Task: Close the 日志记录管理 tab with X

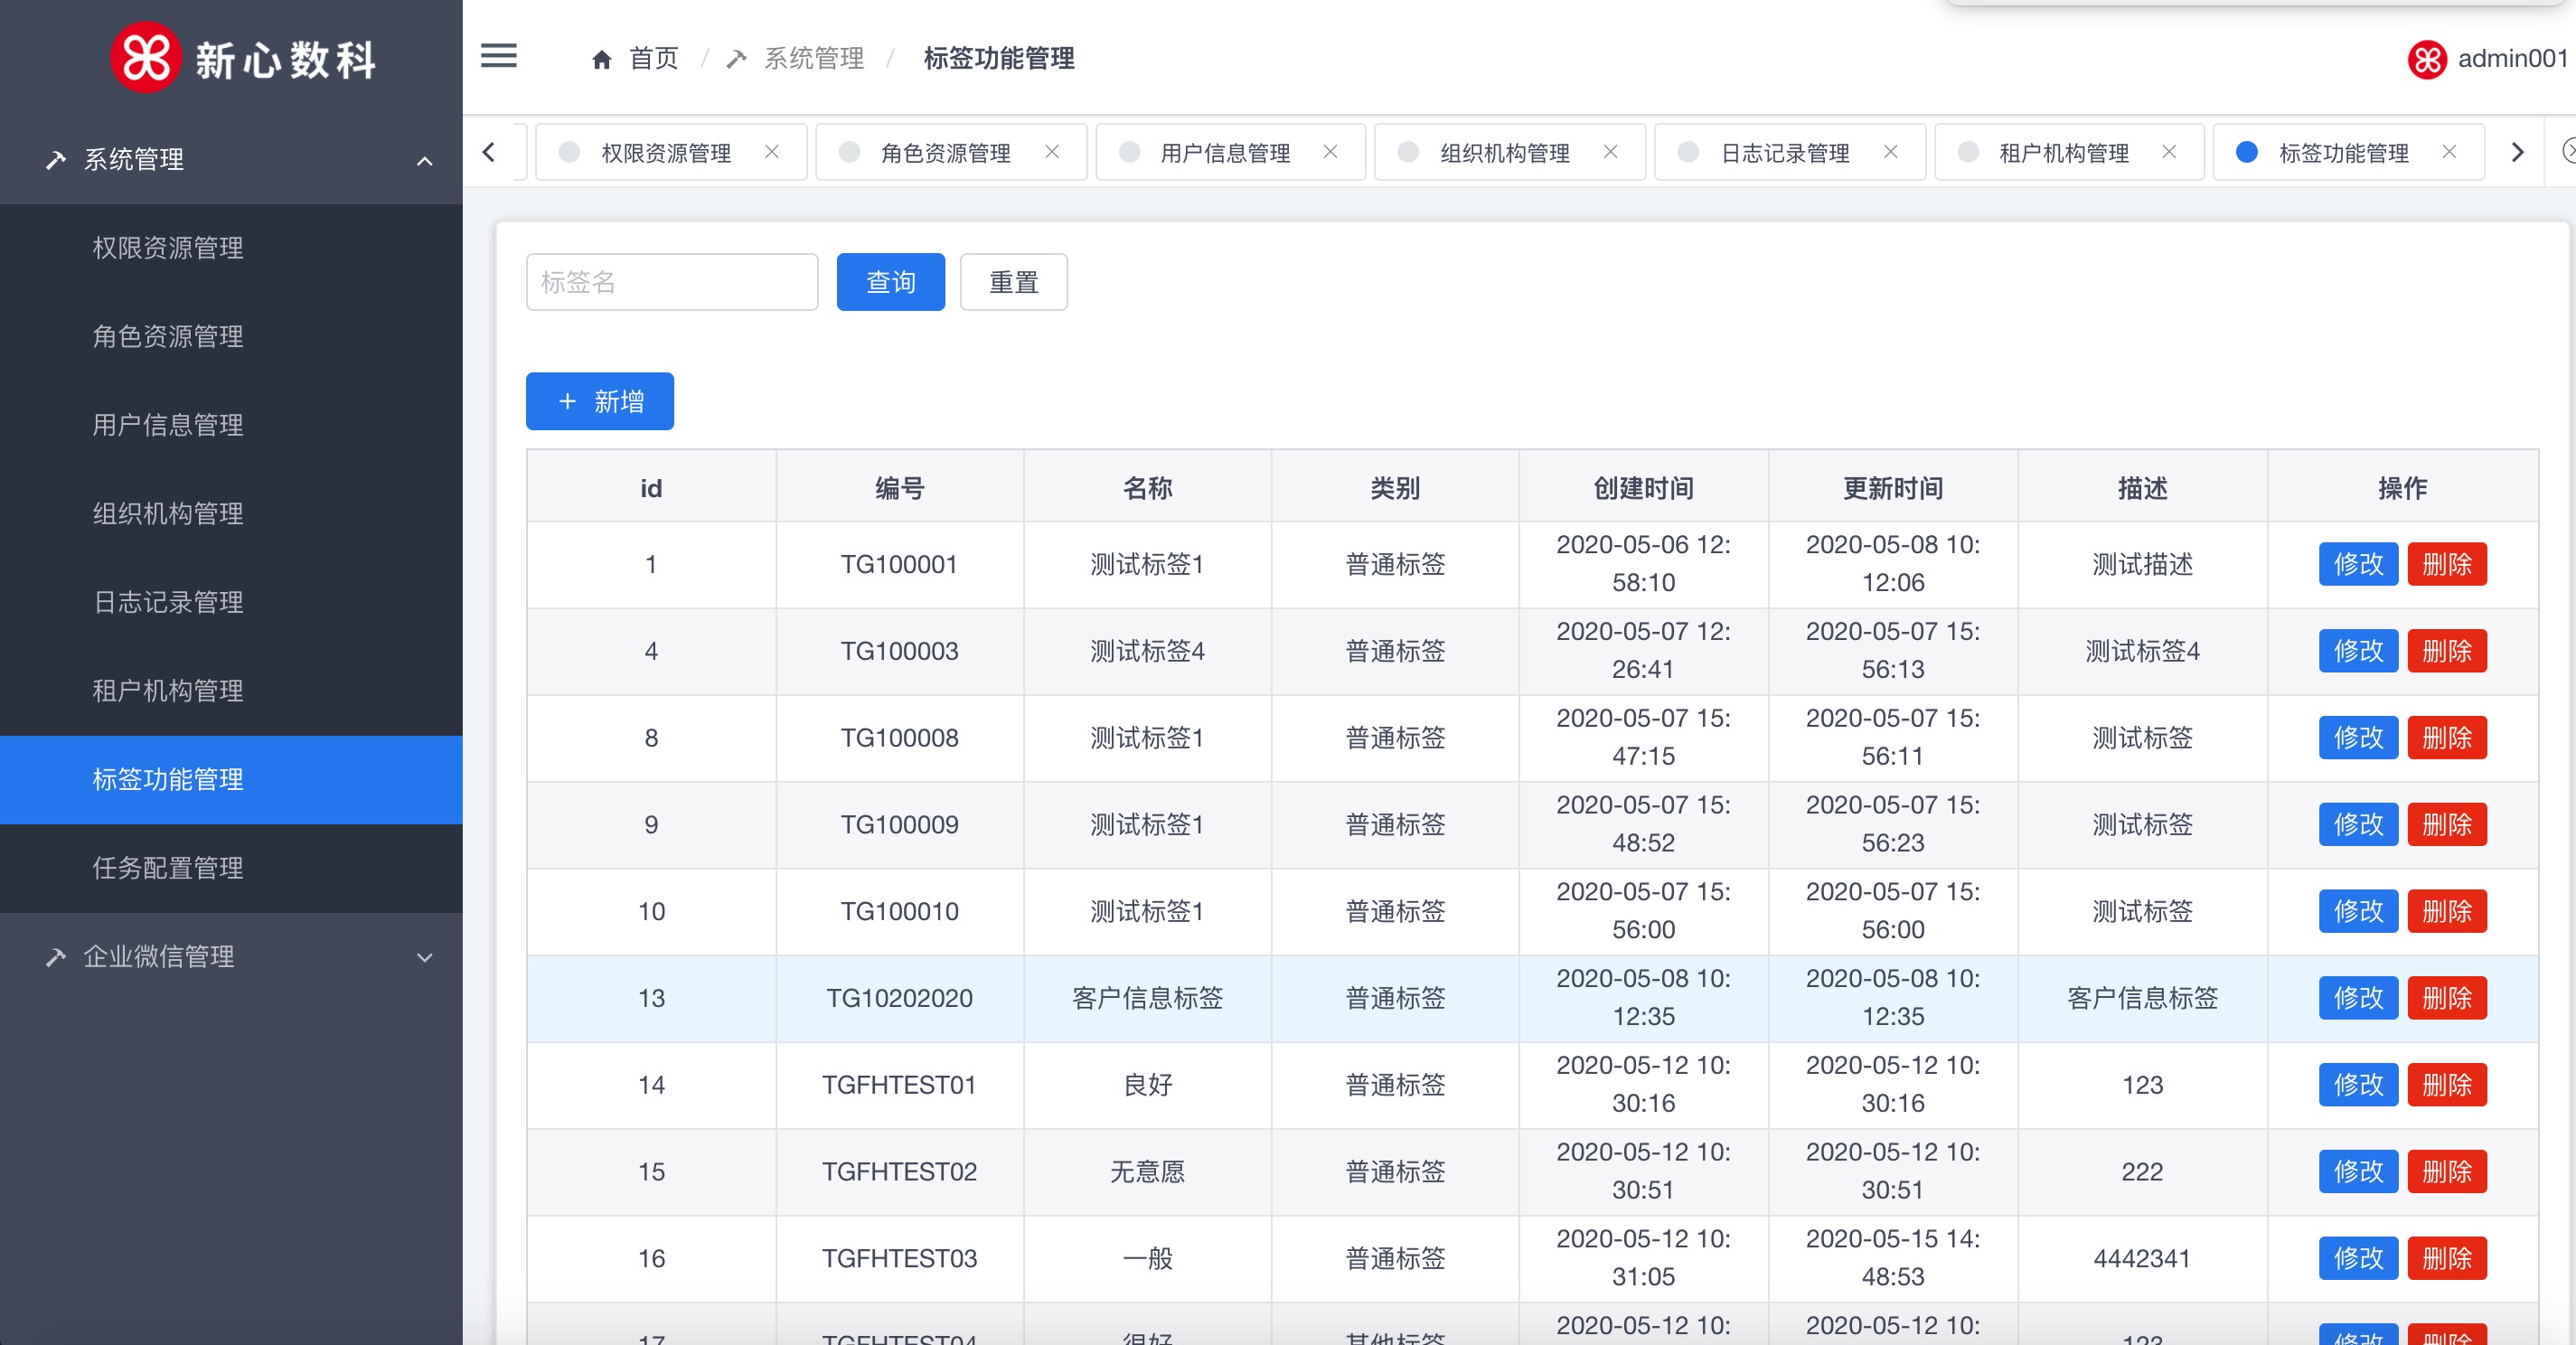Action: pyautogui.click(x=1890, y=152)
